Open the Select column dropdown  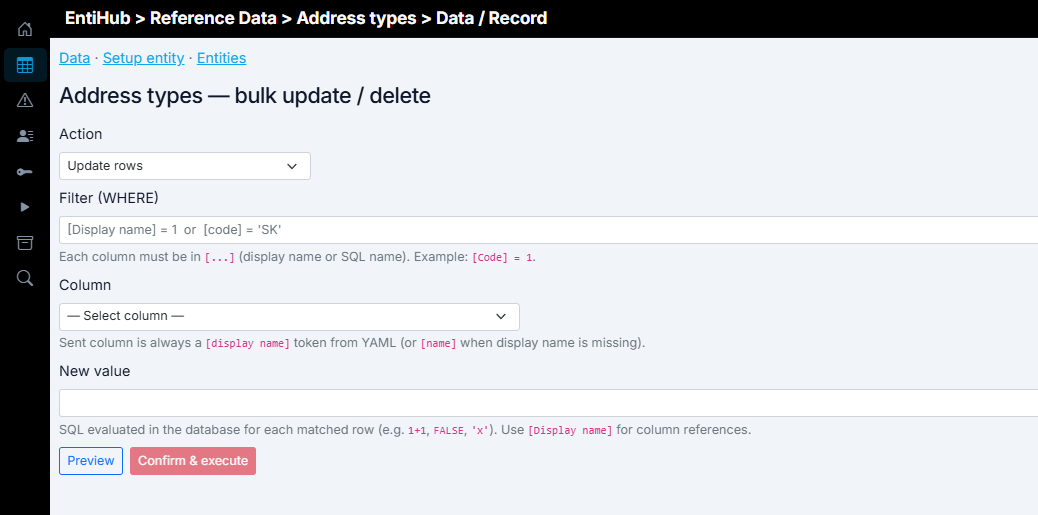tap(289, 316)
